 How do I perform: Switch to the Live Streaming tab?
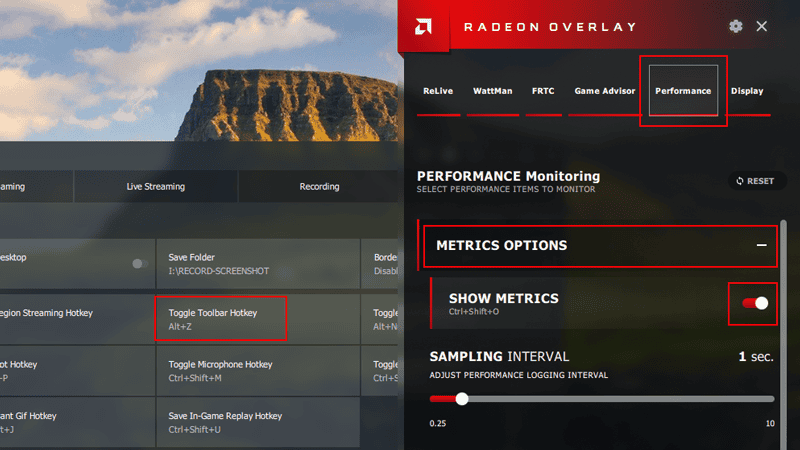click(x=155, y=186)
